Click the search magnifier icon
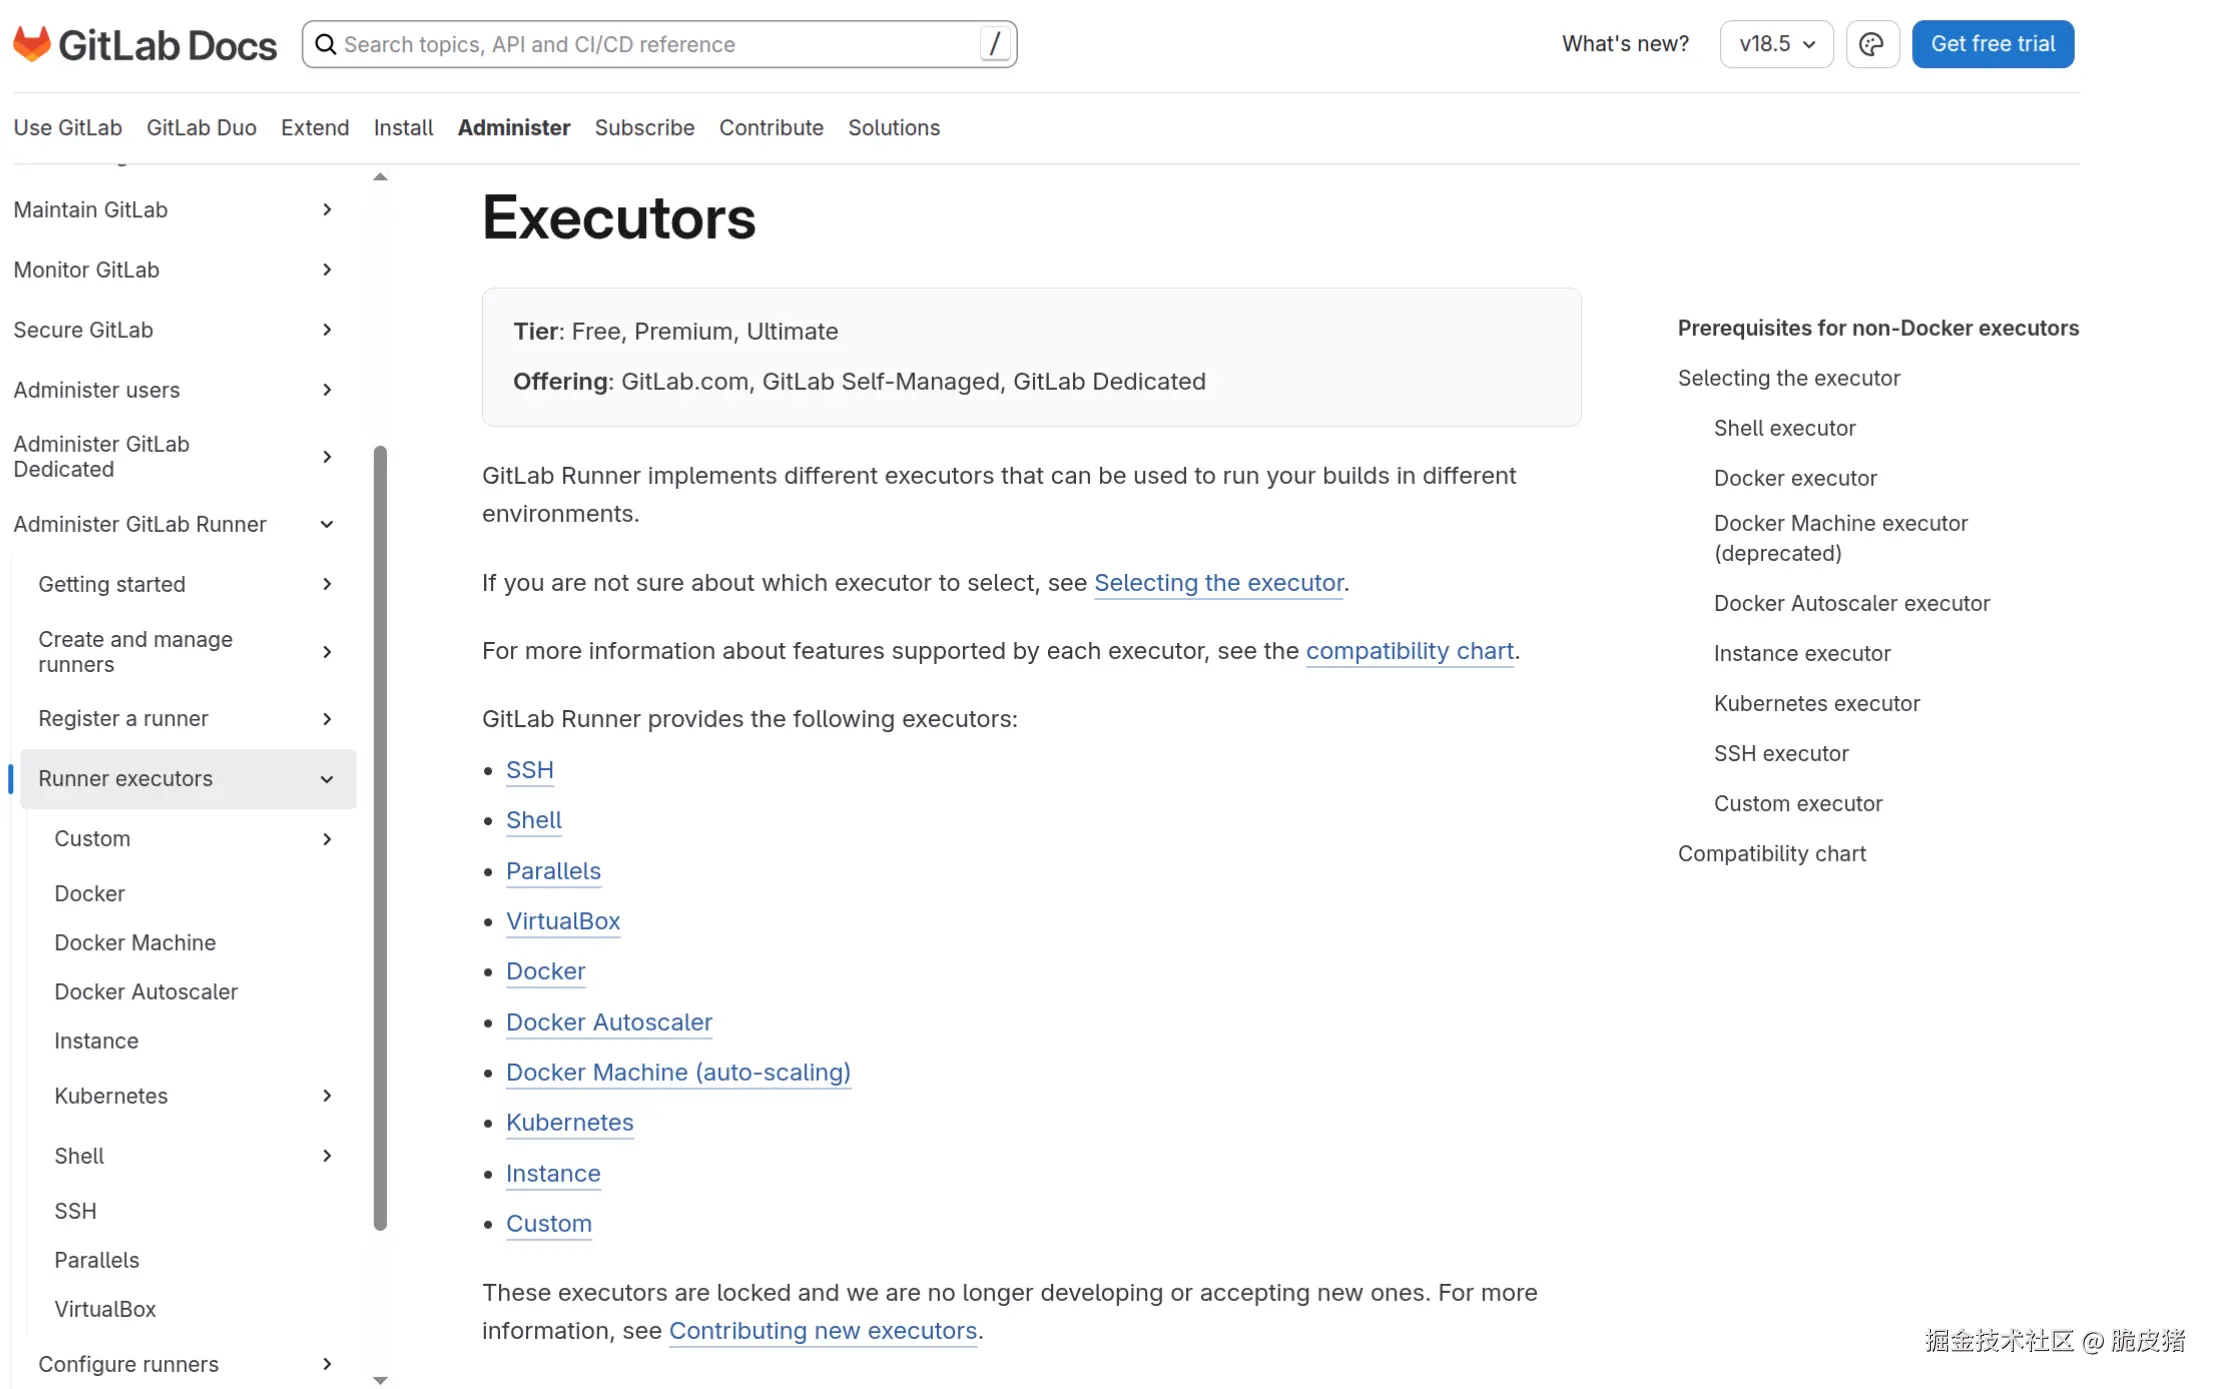This screenshot has width=2220, height=1389. click(x=325, y=44)
